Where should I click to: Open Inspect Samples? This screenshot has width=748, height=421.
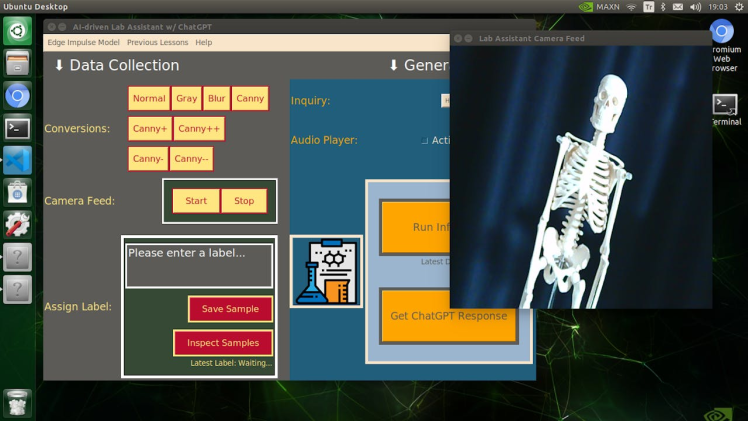[223, 343]
